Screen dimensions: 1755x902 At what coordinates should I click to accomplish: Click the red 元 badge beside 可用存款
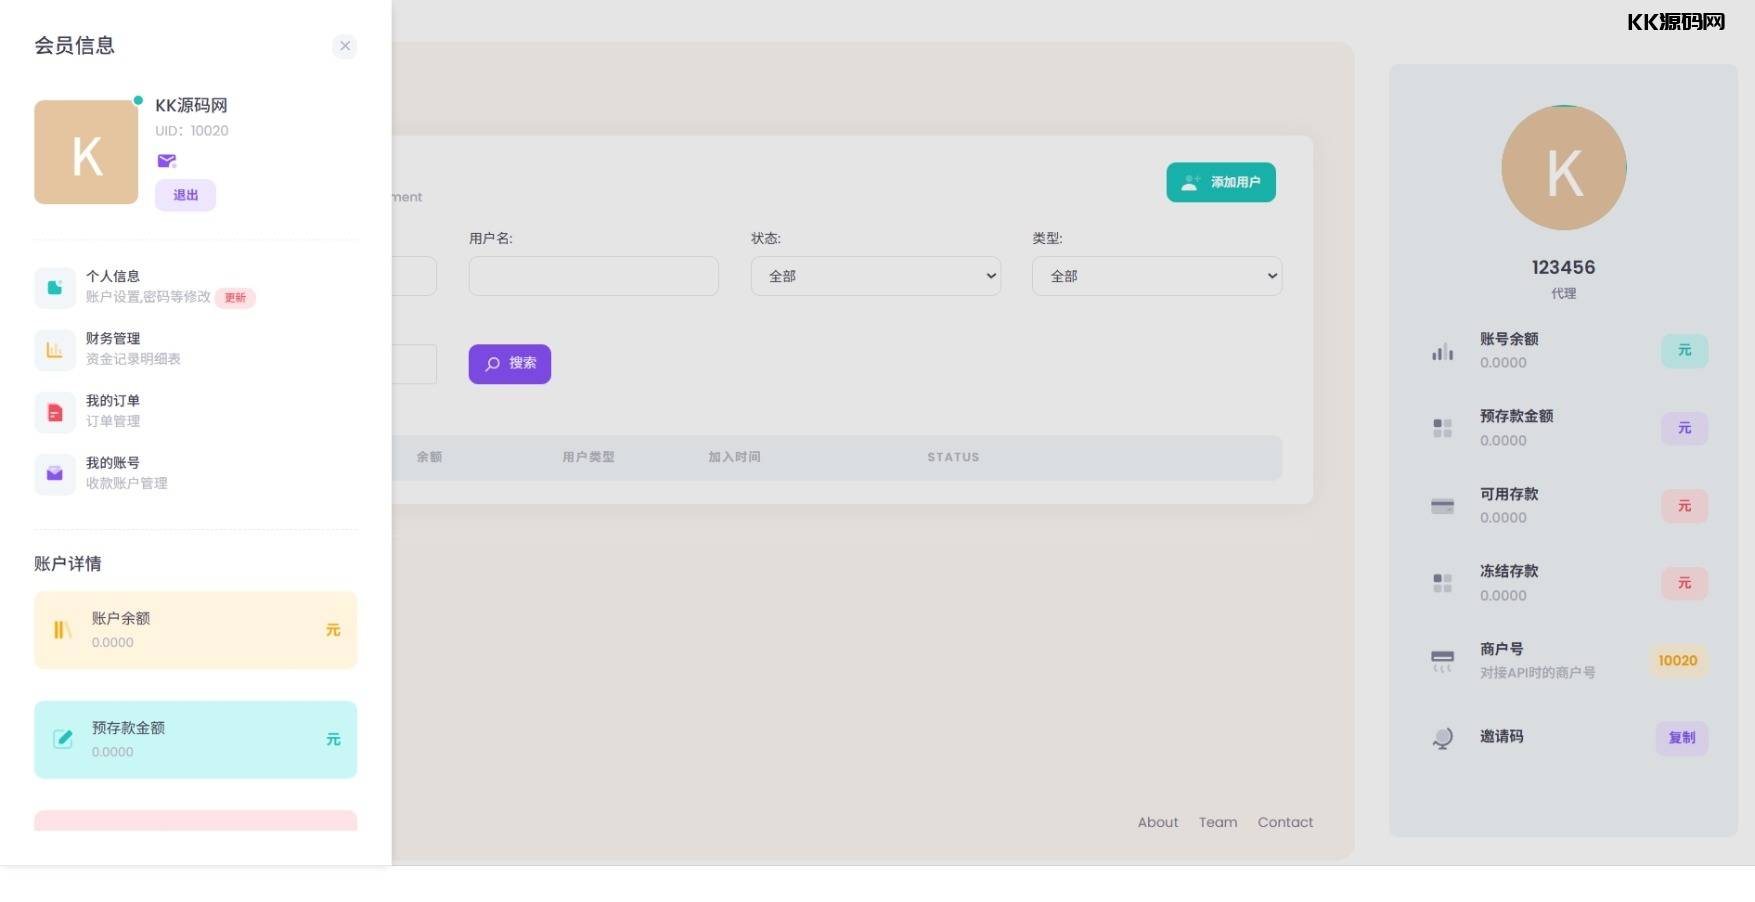tap(1684, 506)
